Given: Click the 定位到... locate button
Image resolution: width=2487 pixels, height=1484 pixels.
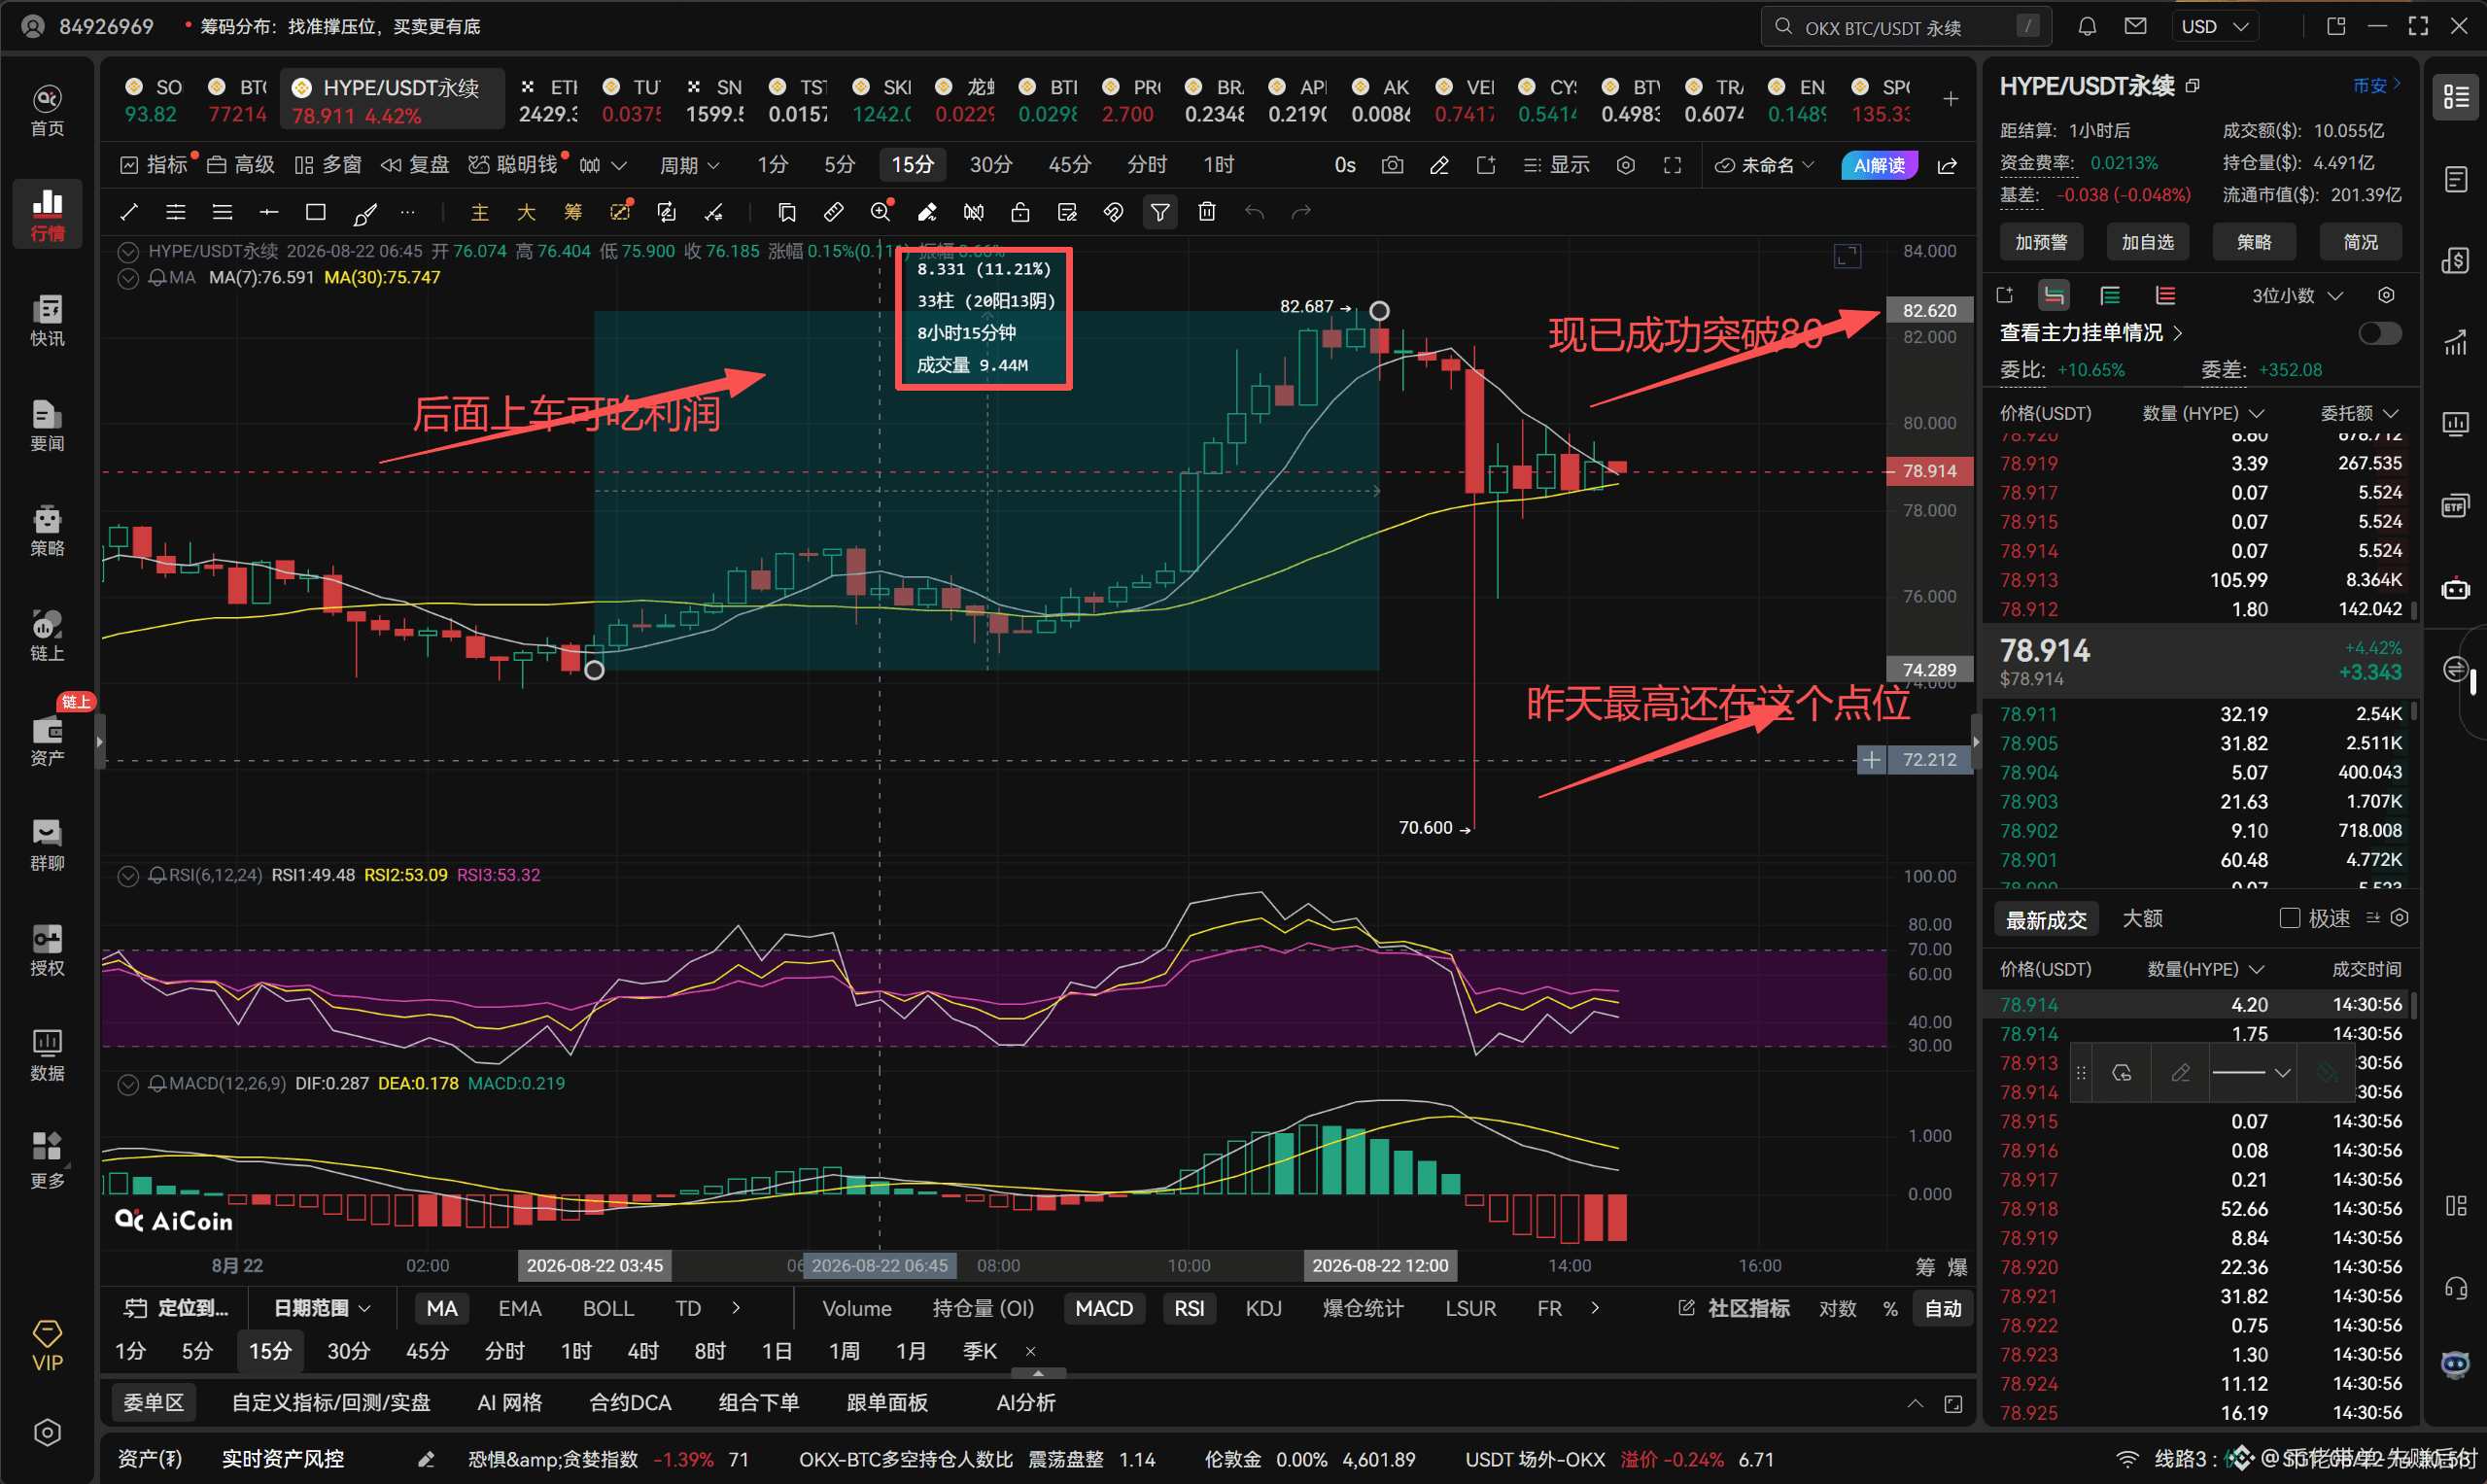Looking at the screenshot, I should (x=177, y=1308).
